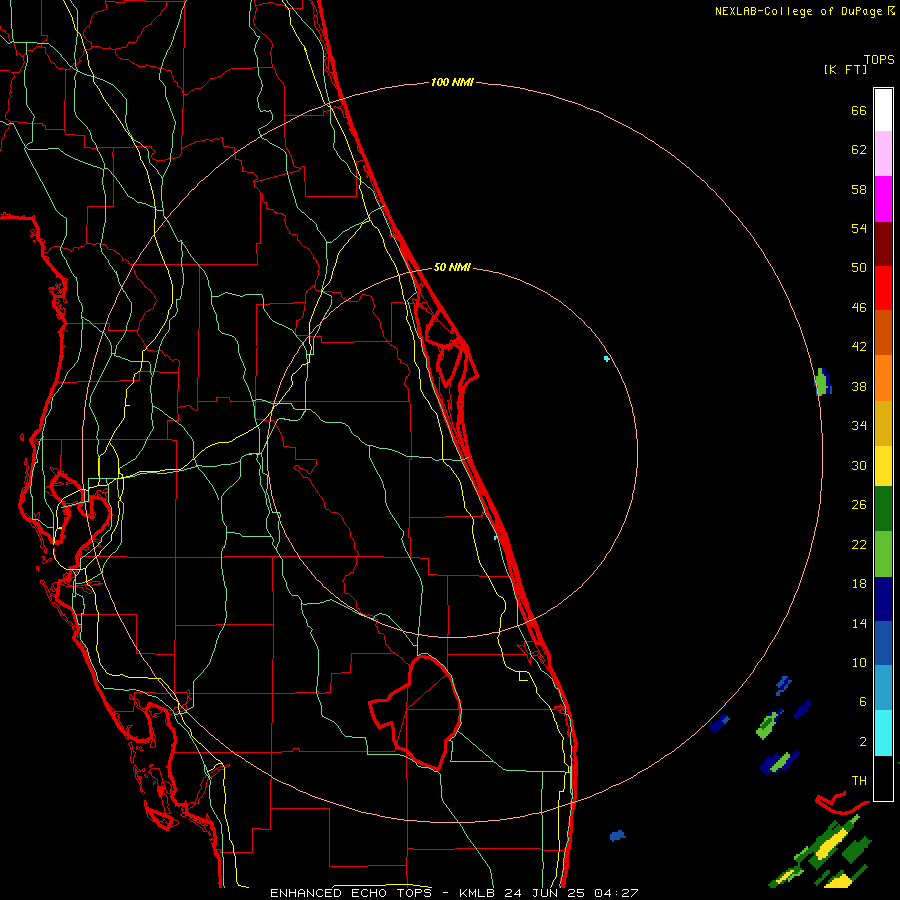Click the 58 legend value

coord(859,189)
